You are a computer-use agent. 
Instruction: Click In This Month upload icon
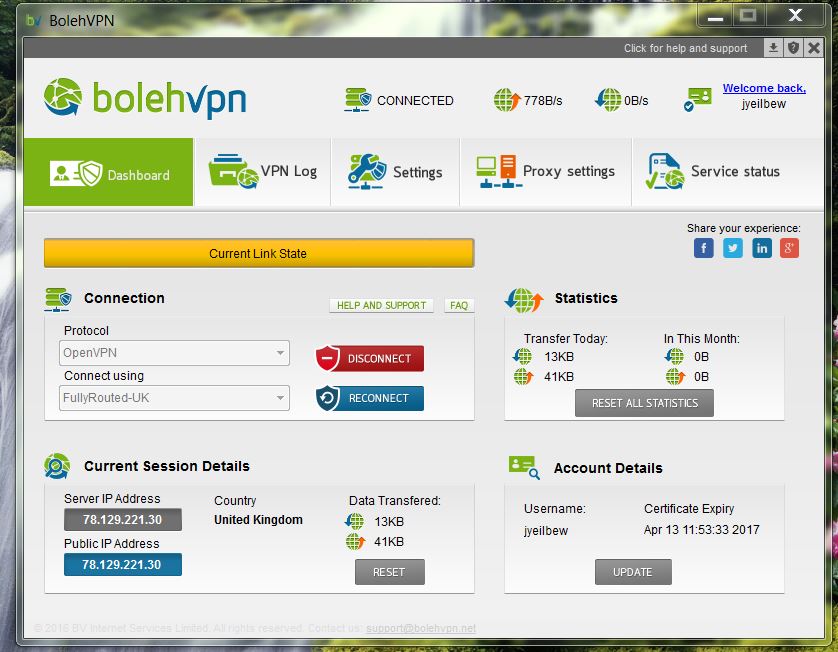pyautogui.click(x=676, y=377)
